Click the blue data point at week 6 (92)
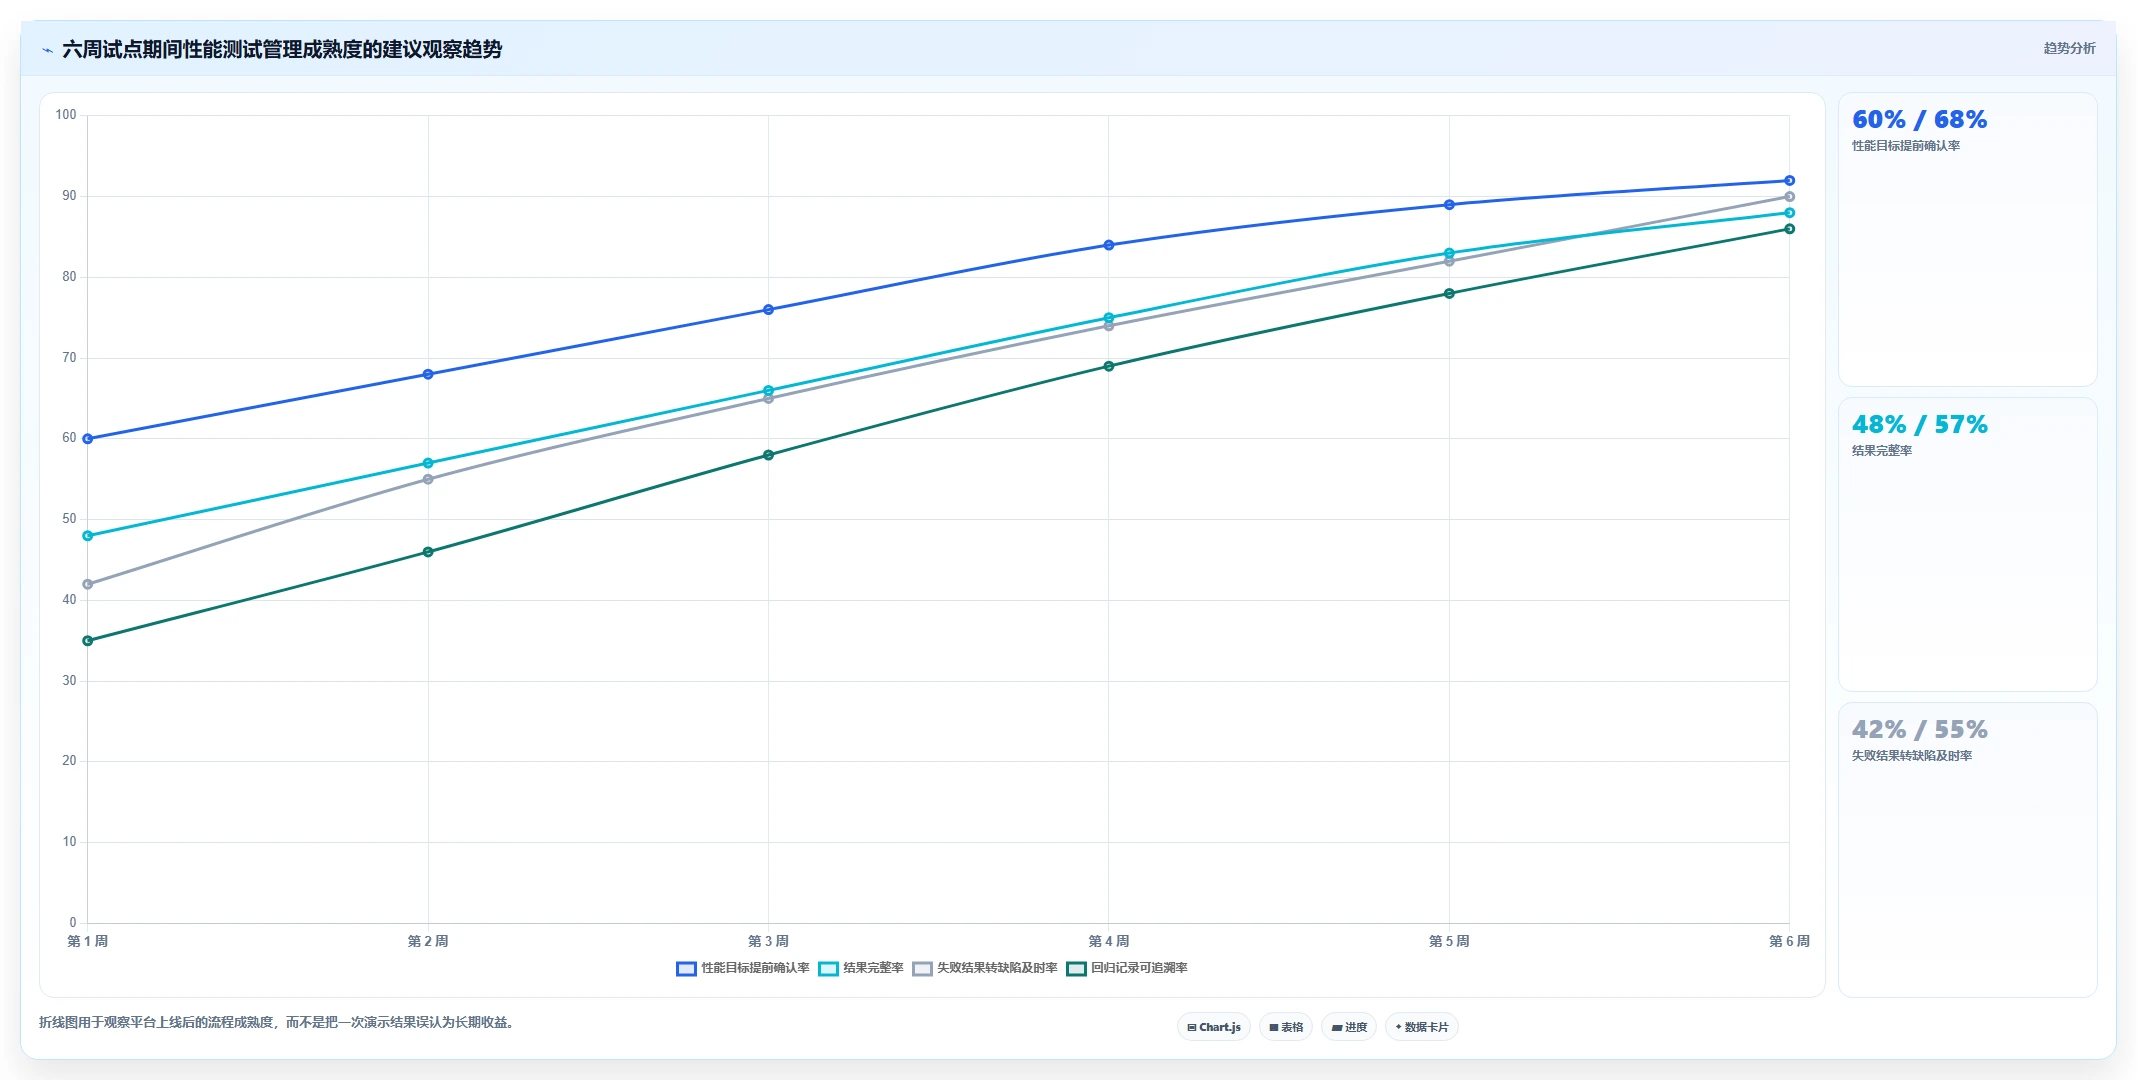This screenshot has width=2137, height=1080. (1789, 181)
